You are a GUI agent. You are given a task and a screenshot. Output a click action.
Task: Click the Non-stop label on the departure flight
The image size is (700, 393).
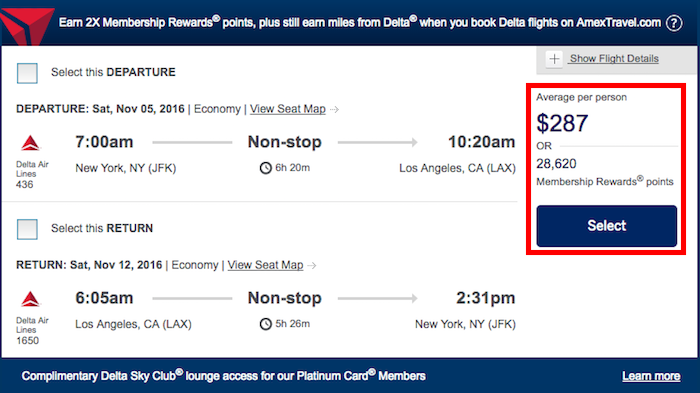(285, 142)
